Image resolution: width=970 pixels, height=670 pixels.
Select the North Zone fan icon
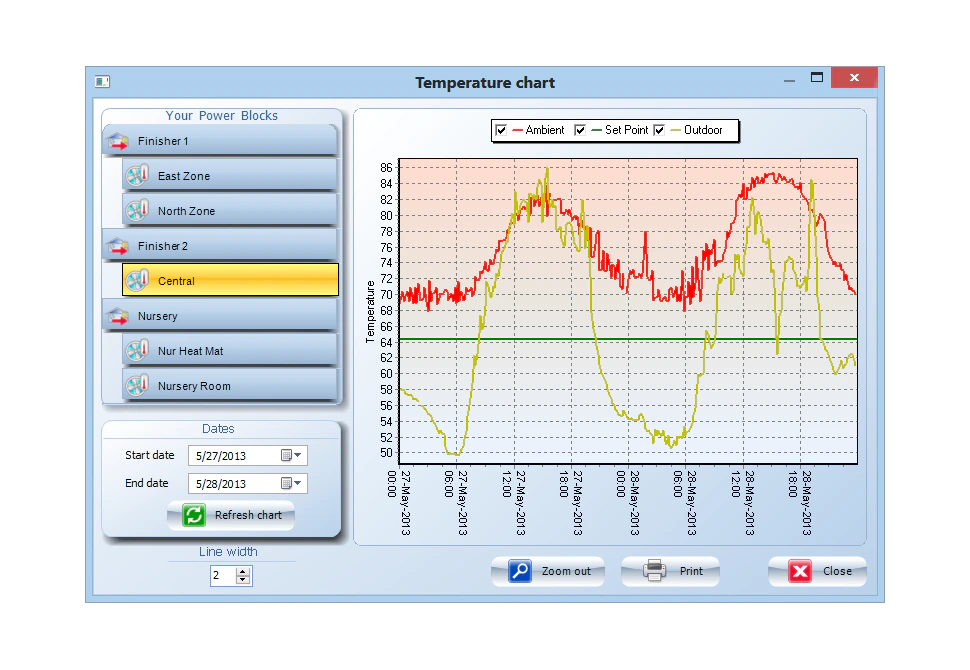137,210
